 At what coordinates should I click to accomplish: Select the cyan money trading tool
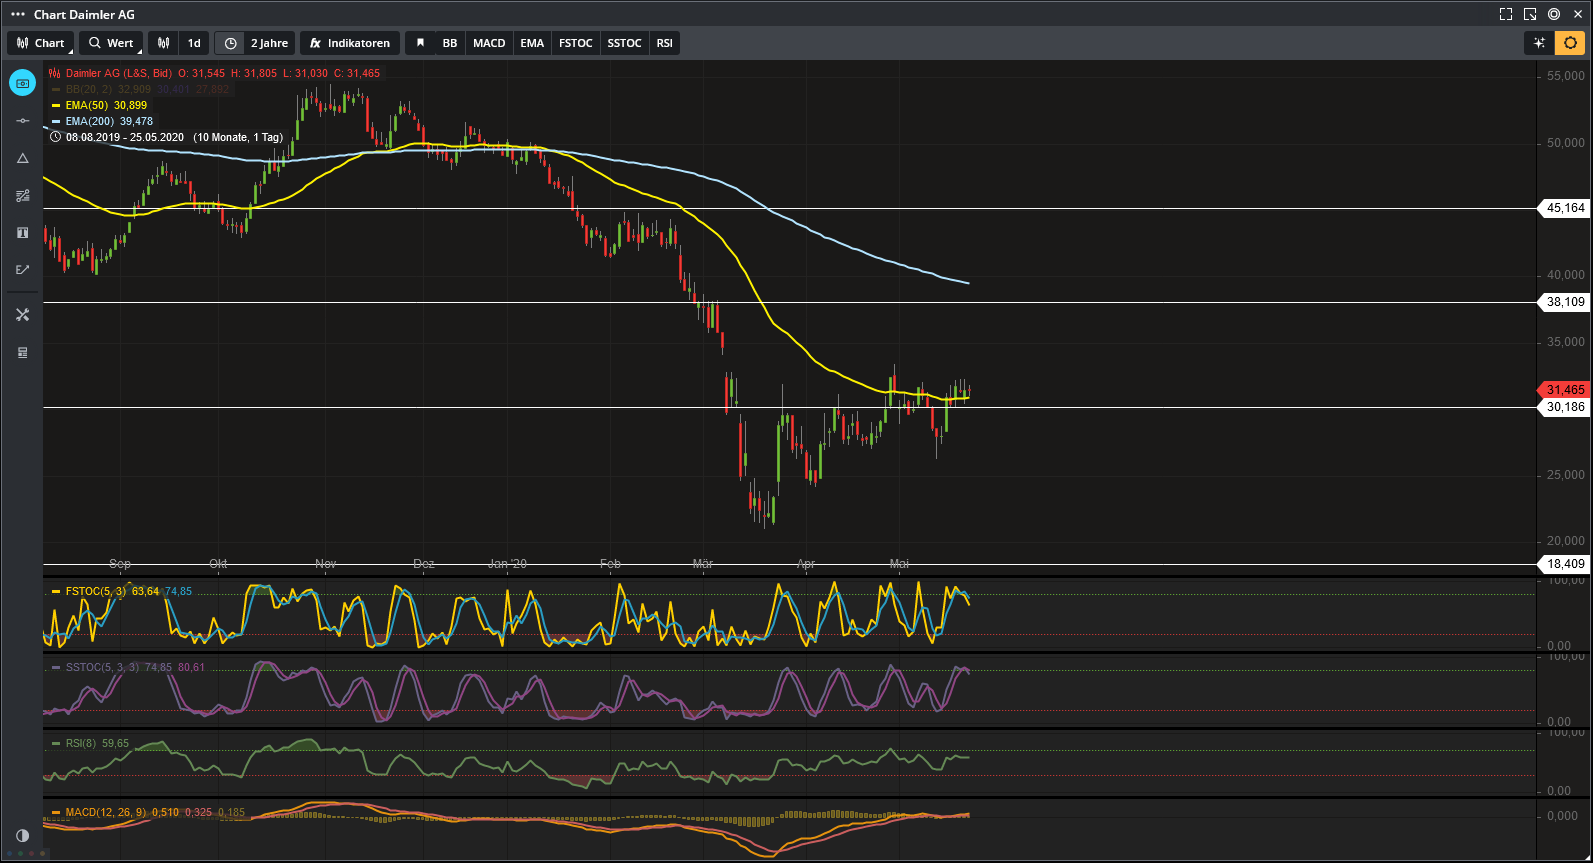(x=22, y=83)
